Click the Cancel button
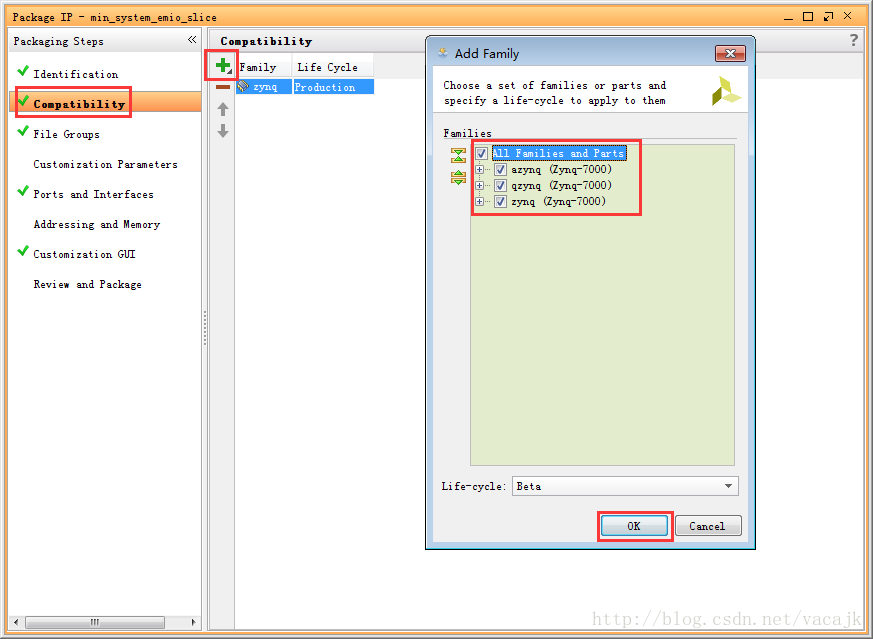873x639 pixels. (708, 526)
